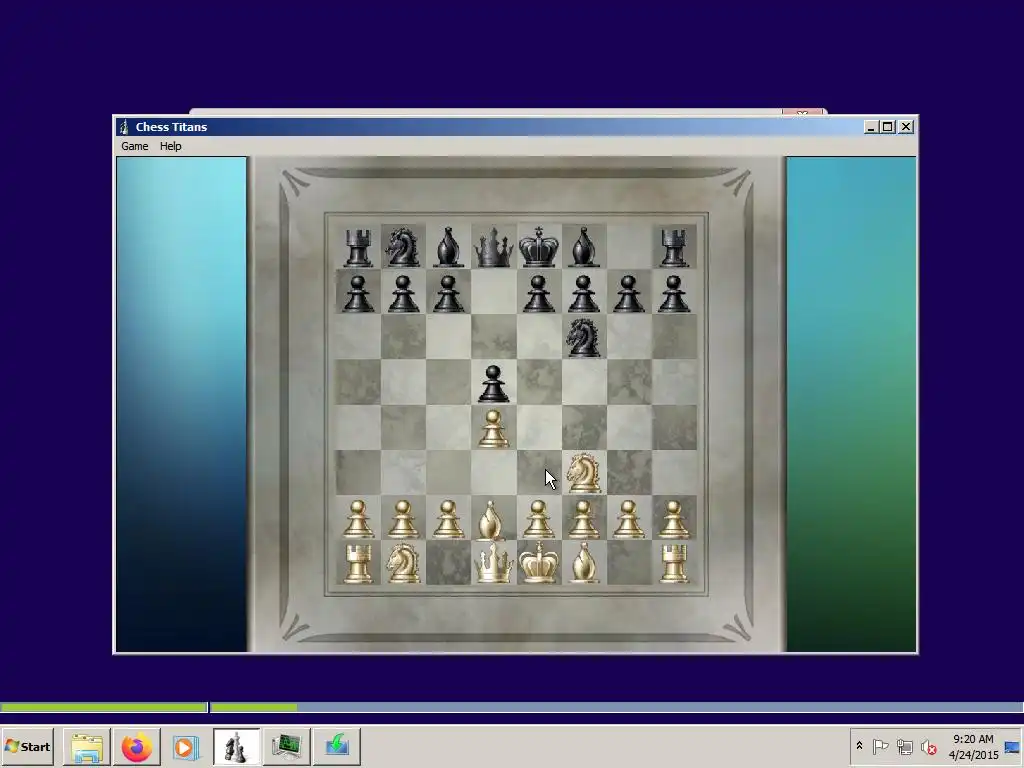The width and height of the screenshot is (1024, 768).
Task: Select the white pawn on f2
Action: [584, 519]
